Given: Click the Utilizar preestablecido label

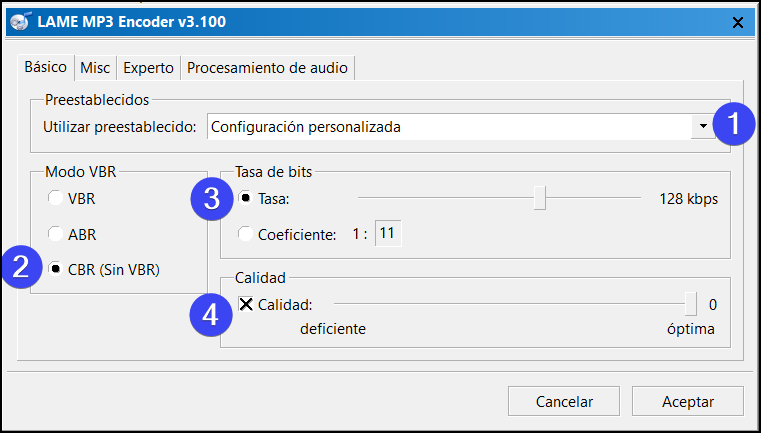Looking at the screenshot, I should point(120,127).
